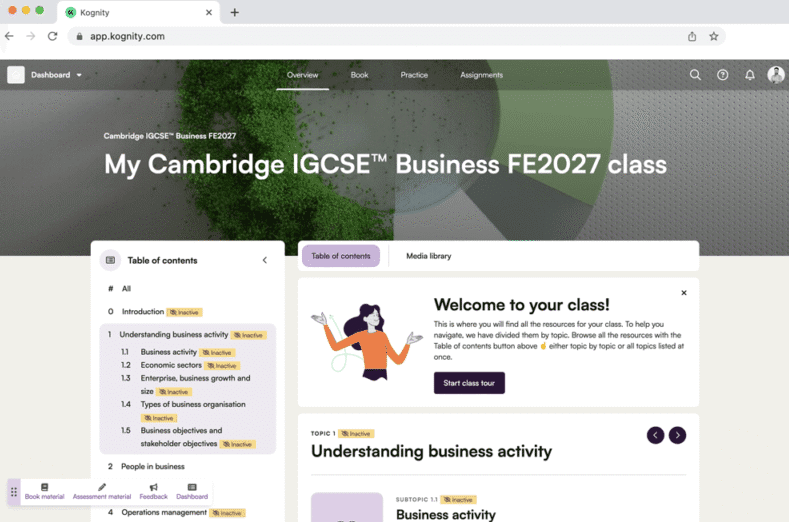Click the Feedback megaphone icon

(x=153, y=487)
